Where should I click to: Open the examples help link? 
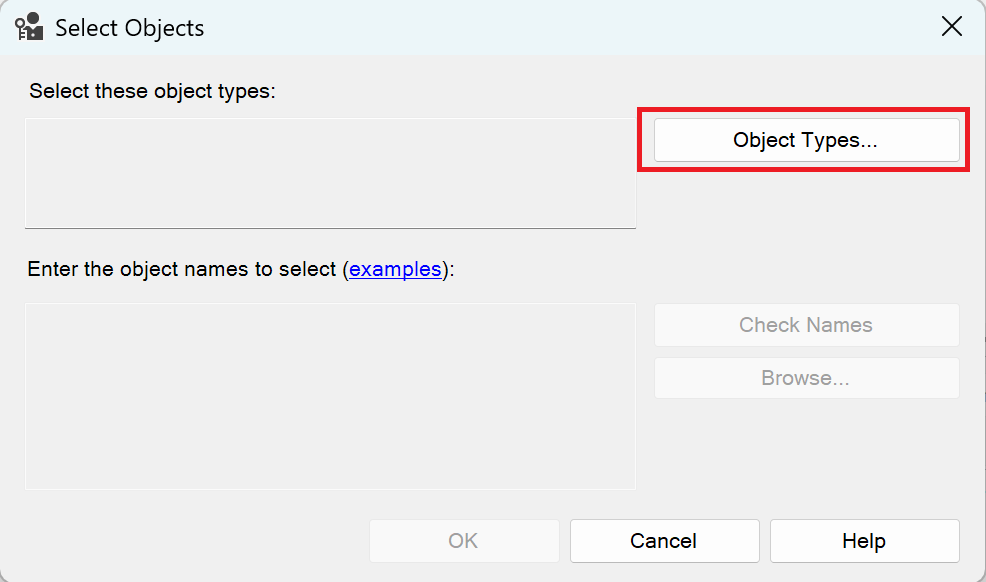tap(395, 269)
